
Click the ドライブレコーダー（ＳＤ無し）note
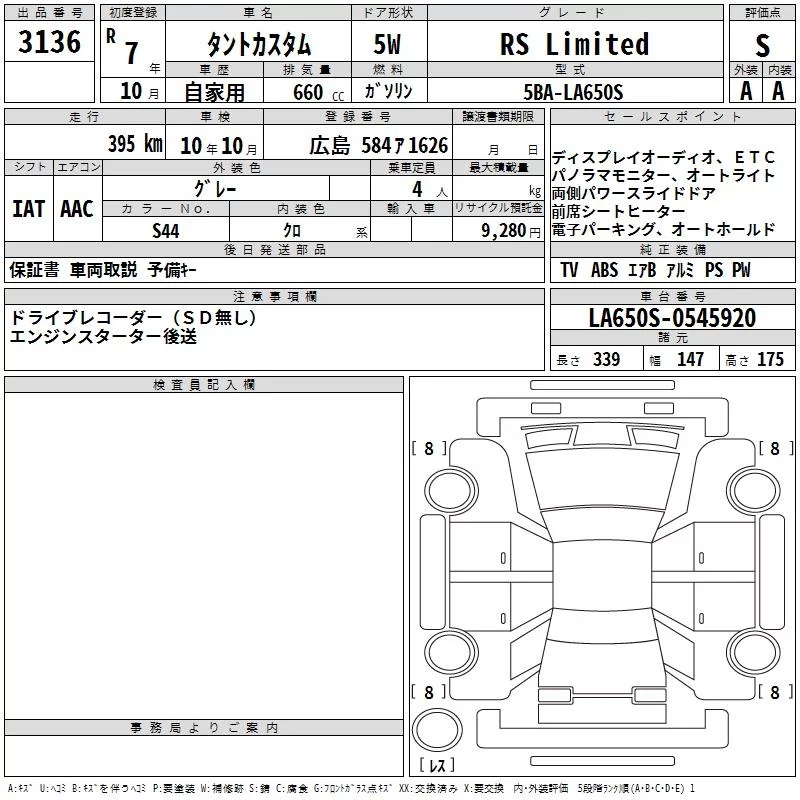pyautogui.click(x=133, y=318)
